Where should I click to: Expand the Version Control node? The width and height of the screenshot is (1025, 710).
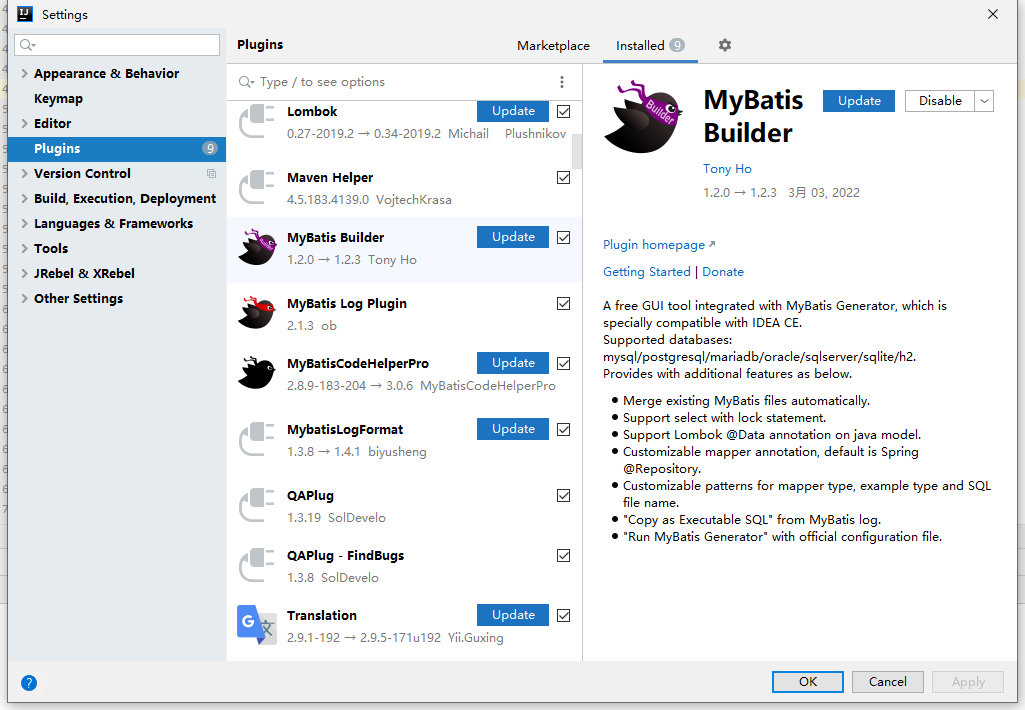click(x=24, y=173)
